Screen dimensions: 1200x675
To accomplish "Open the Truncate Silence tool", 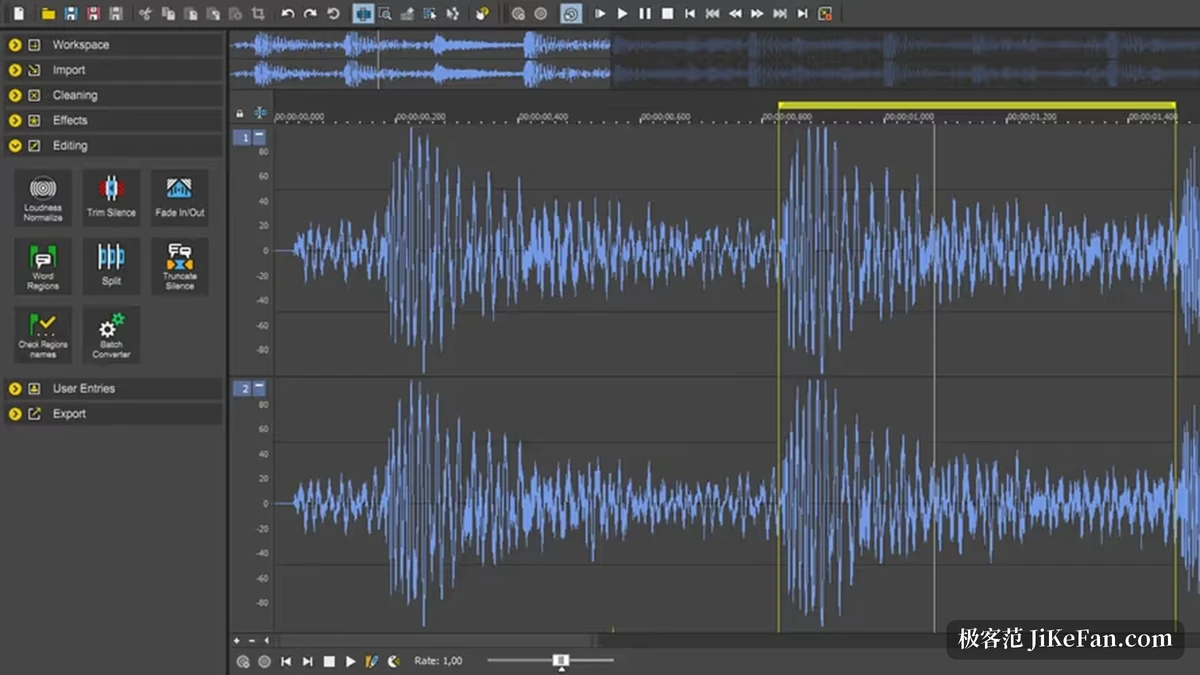I will pos(180,266).
